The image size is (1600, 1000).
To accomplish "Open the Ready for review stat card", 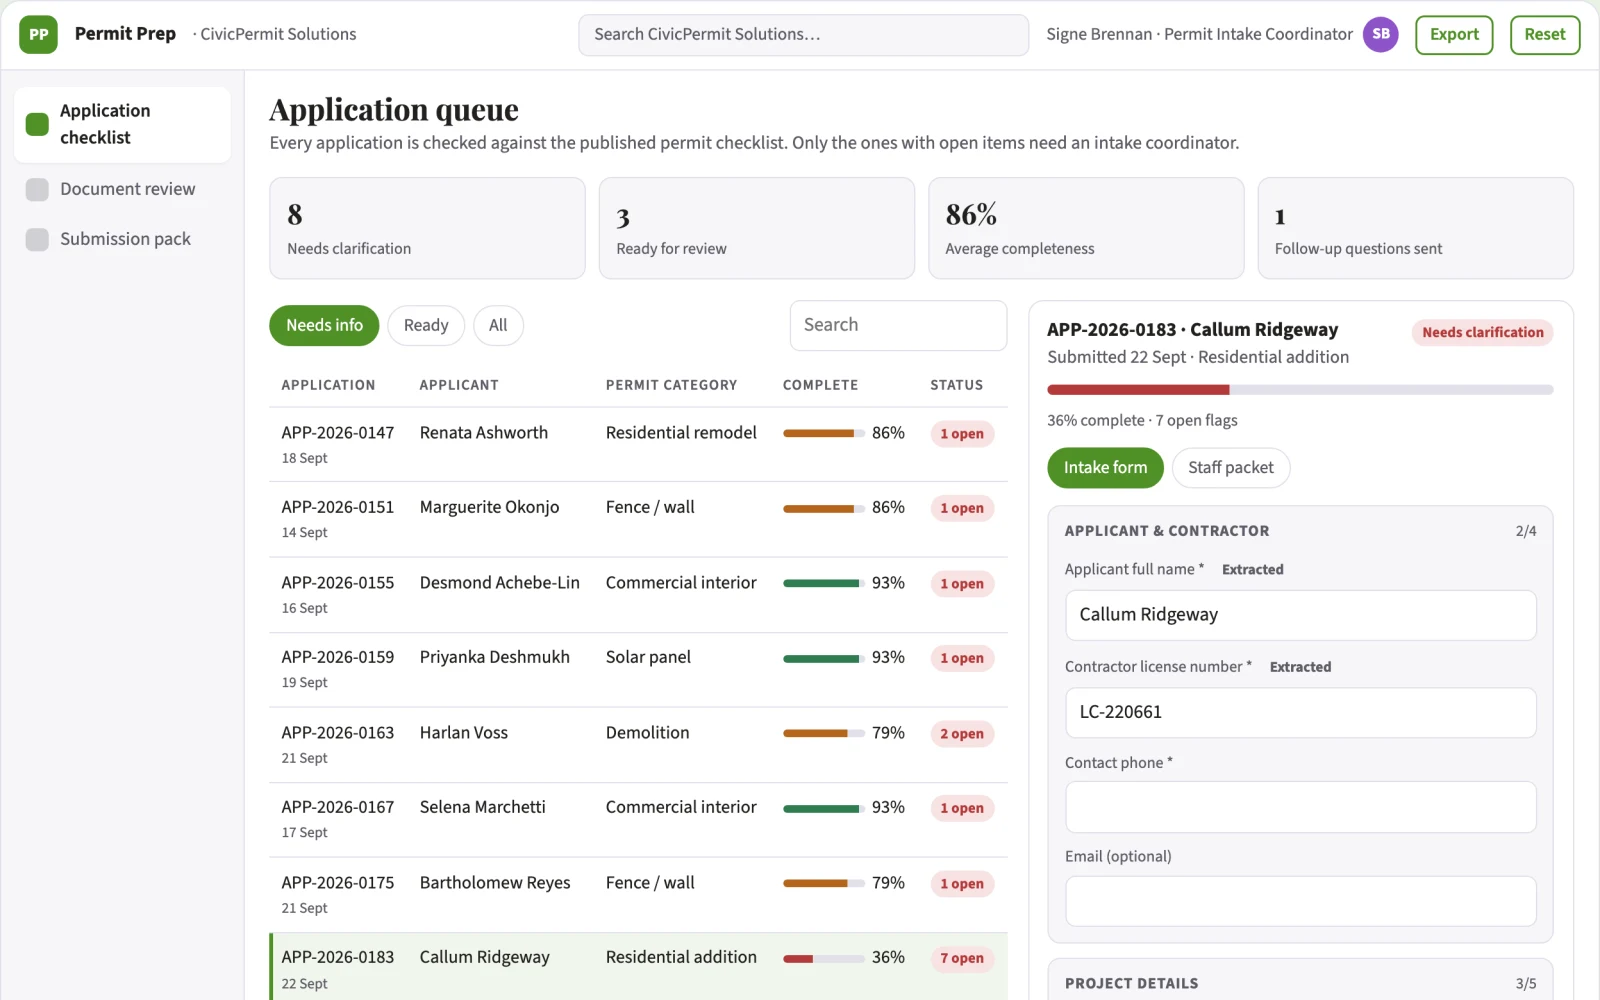I will pyautogui.click(x=757, y=228).
